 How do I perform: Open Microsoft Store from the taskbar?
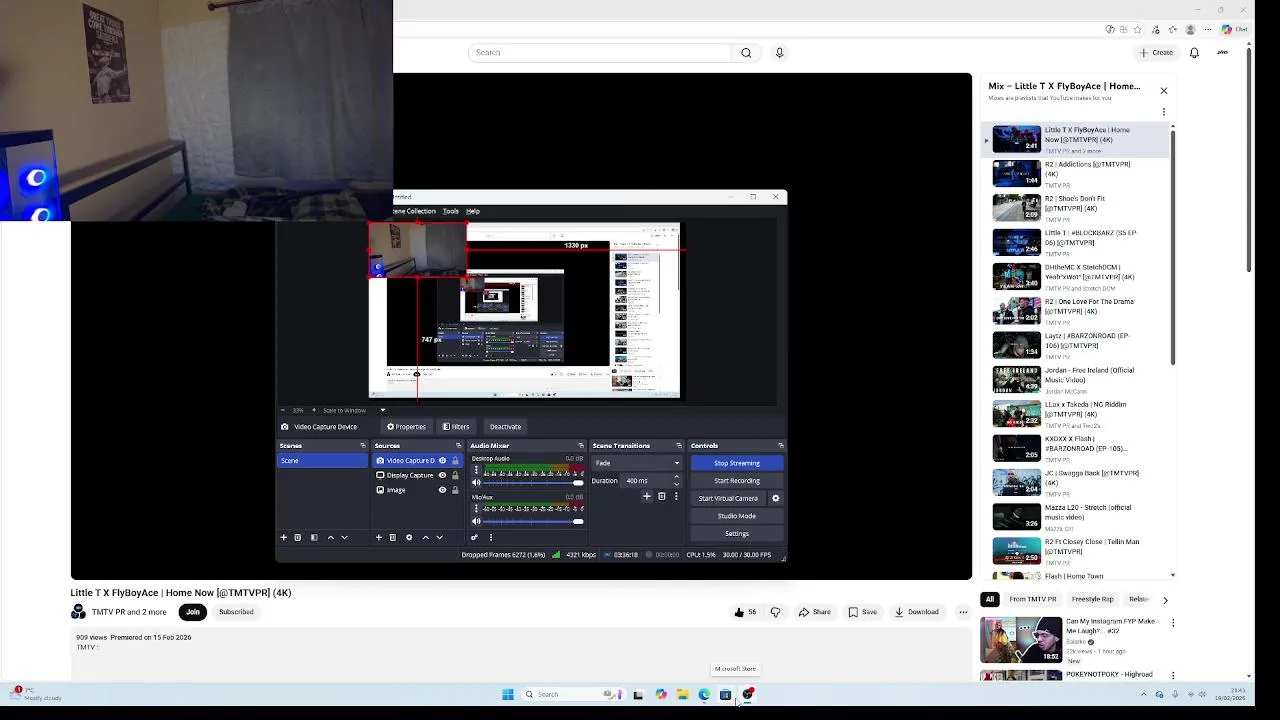click(725, 695)
